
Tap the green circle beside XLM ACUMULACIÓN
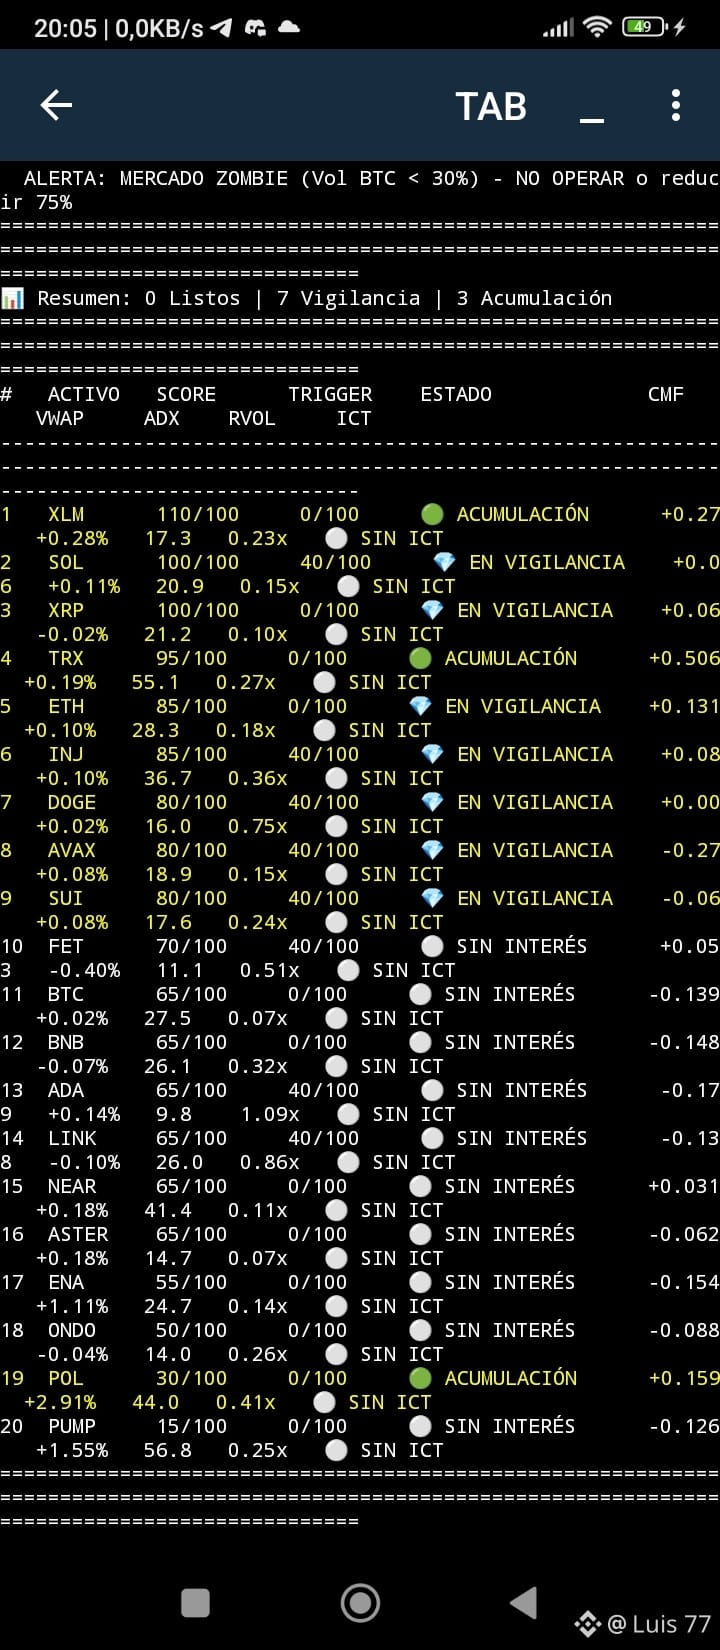(x=432, y=515)
